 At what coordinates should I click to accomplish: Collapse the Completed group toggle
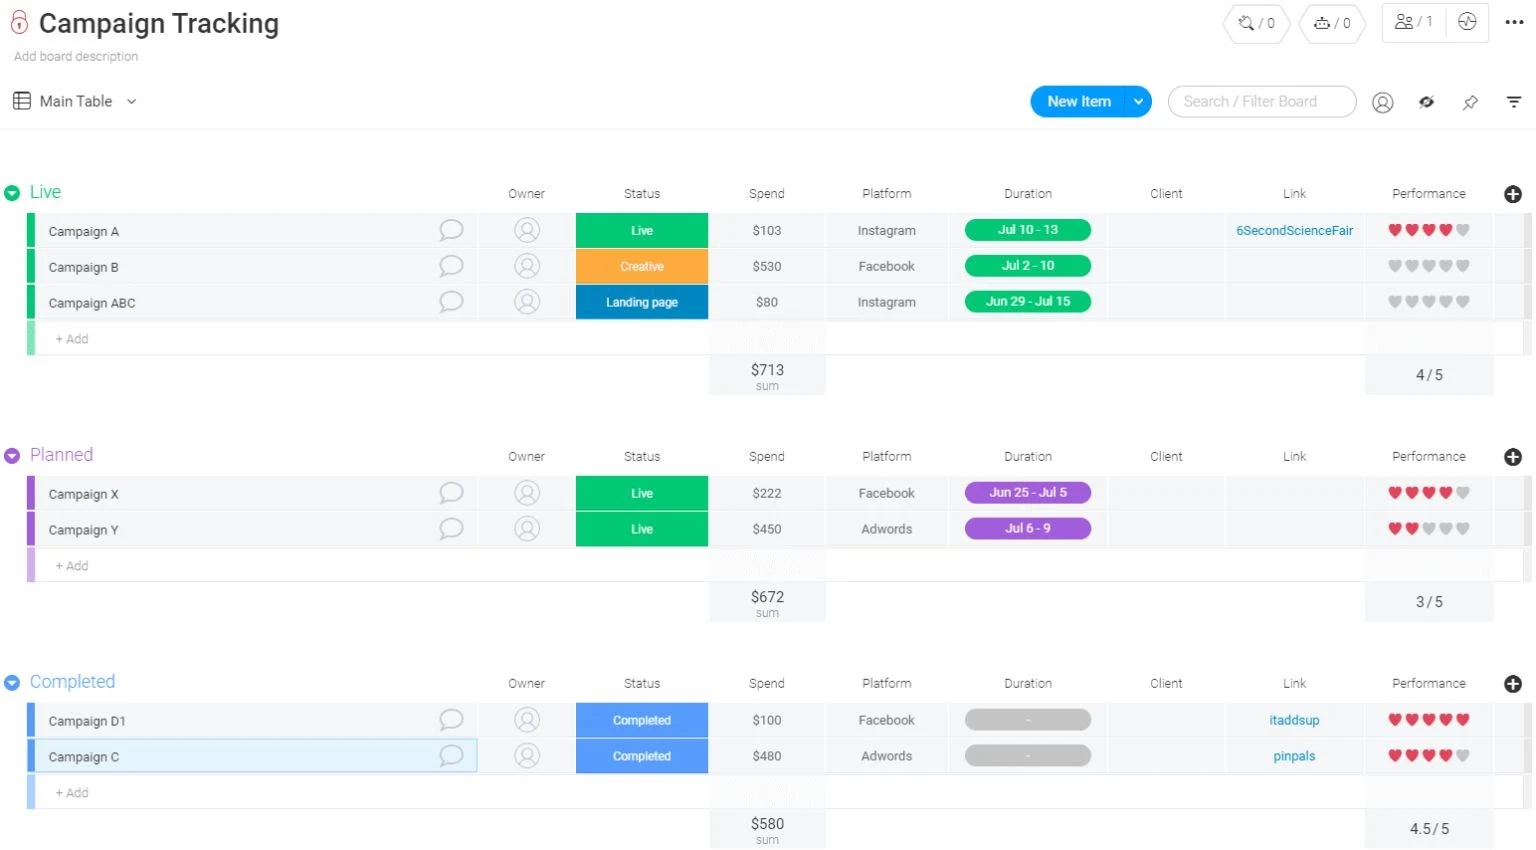pyautogui.click(x=12, y=683)
